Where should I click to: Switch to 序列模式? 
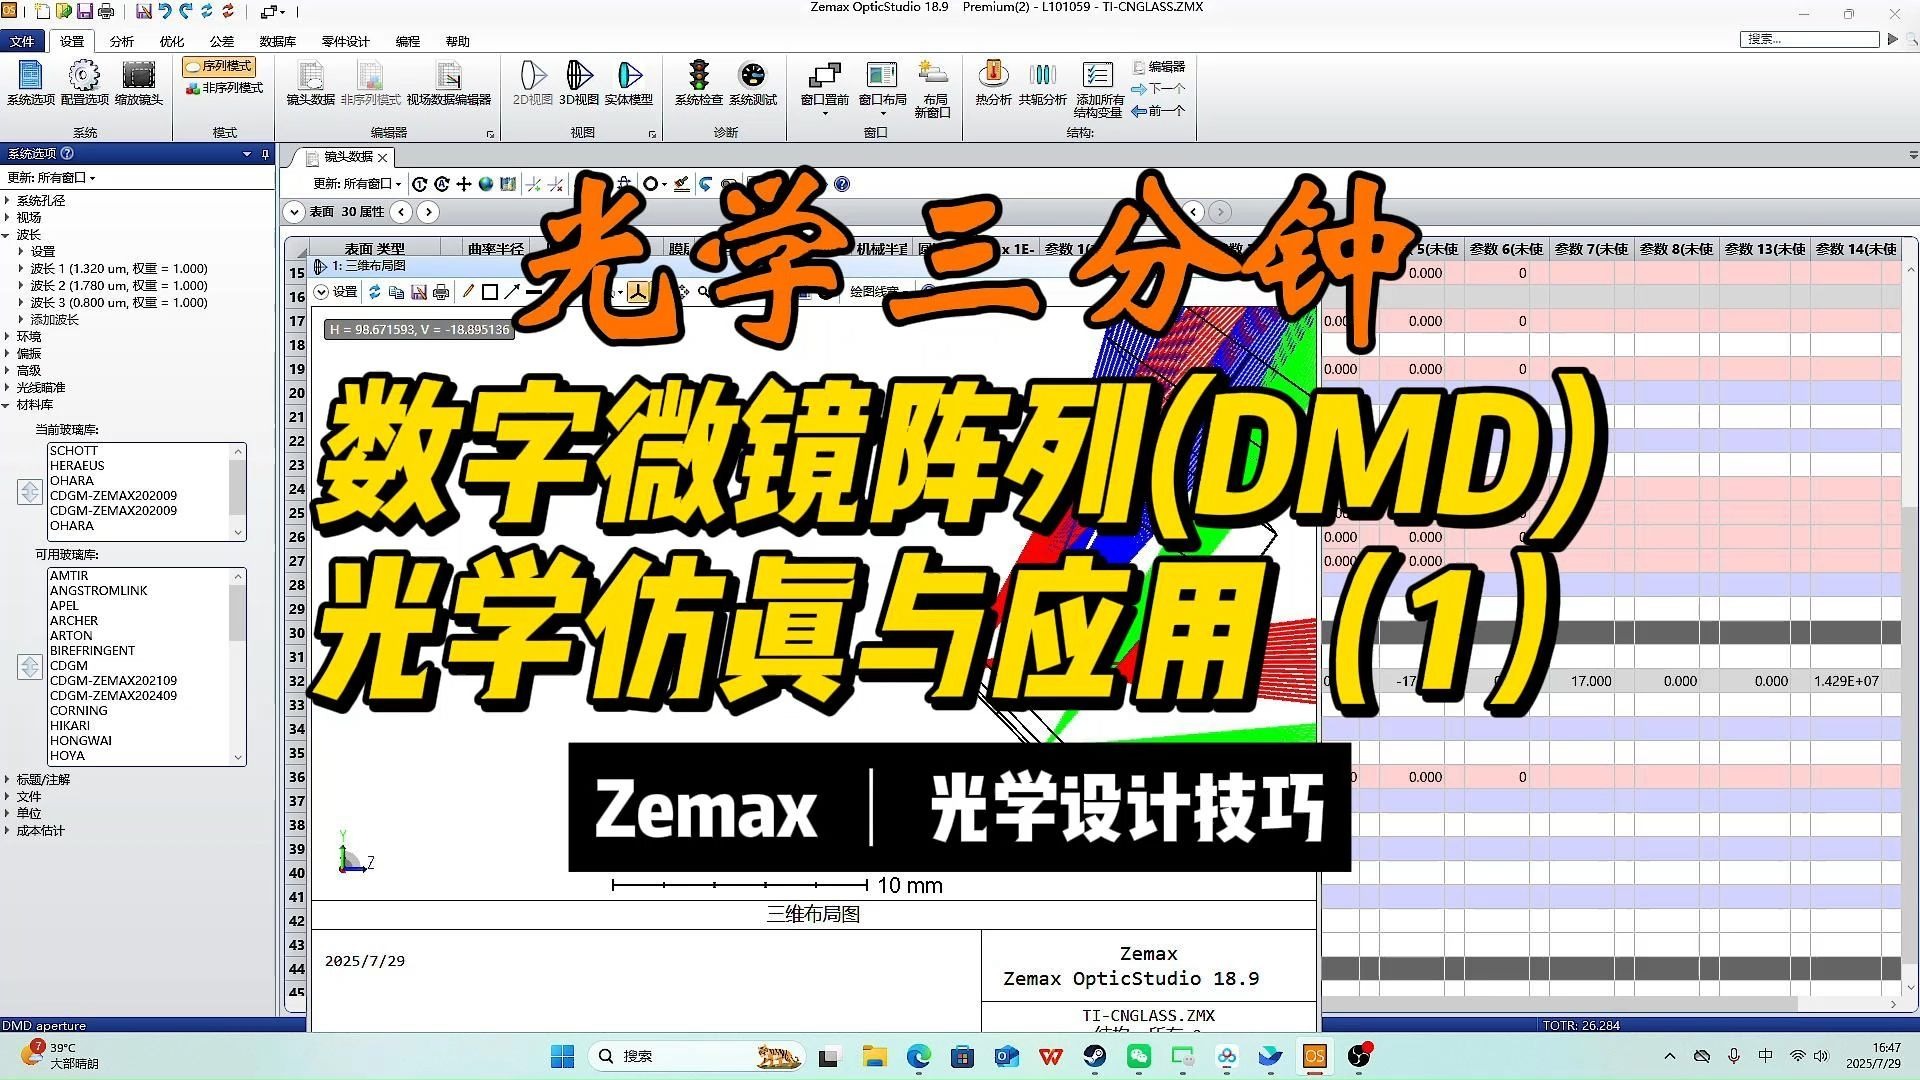(x=219, y=66)
